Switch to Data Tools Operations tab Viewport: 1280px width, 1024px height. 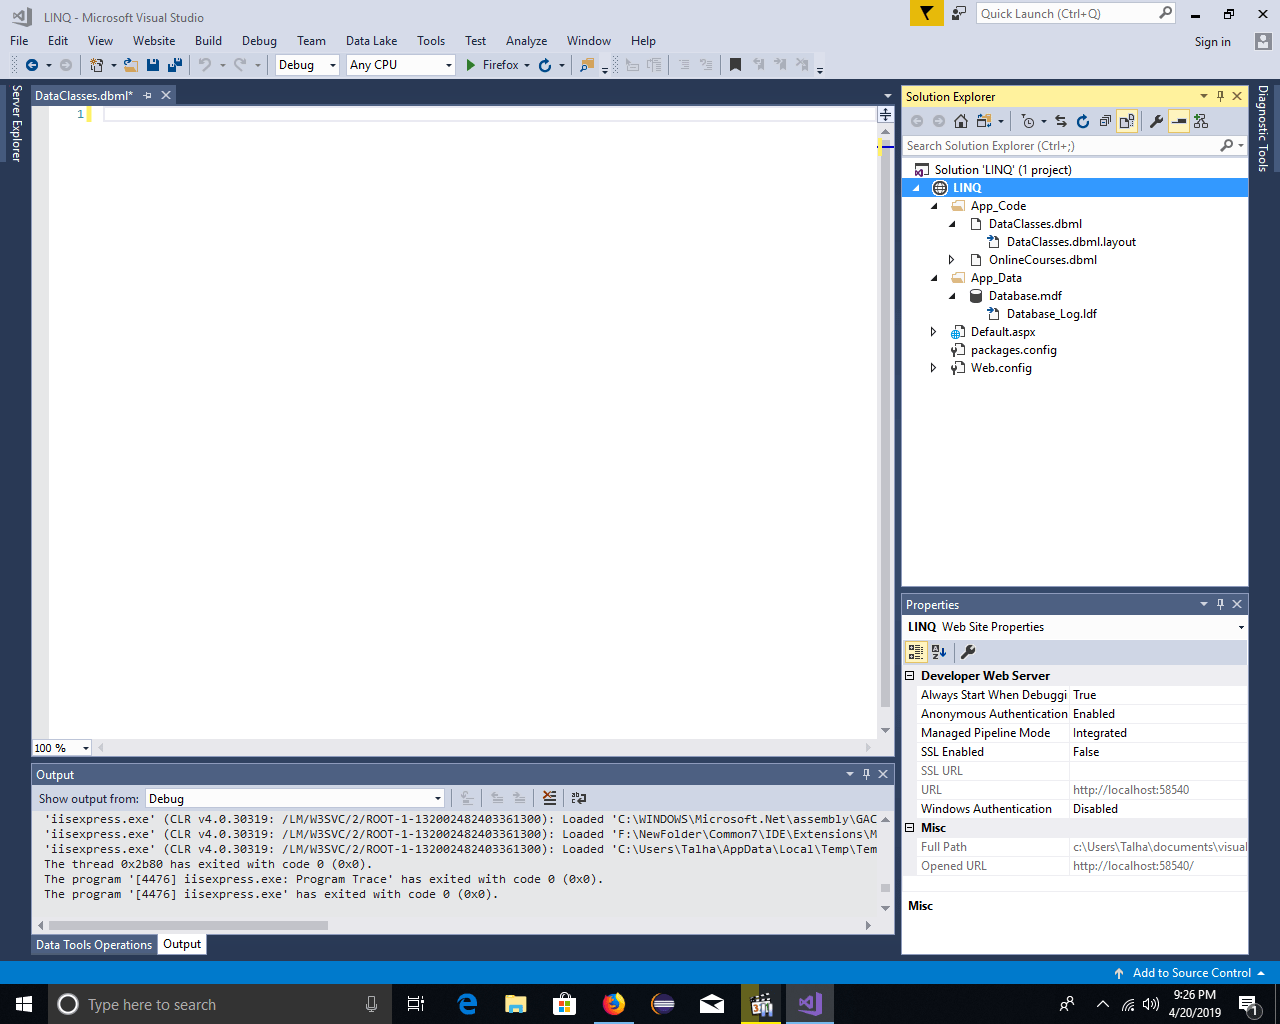[x=94, y=944]
